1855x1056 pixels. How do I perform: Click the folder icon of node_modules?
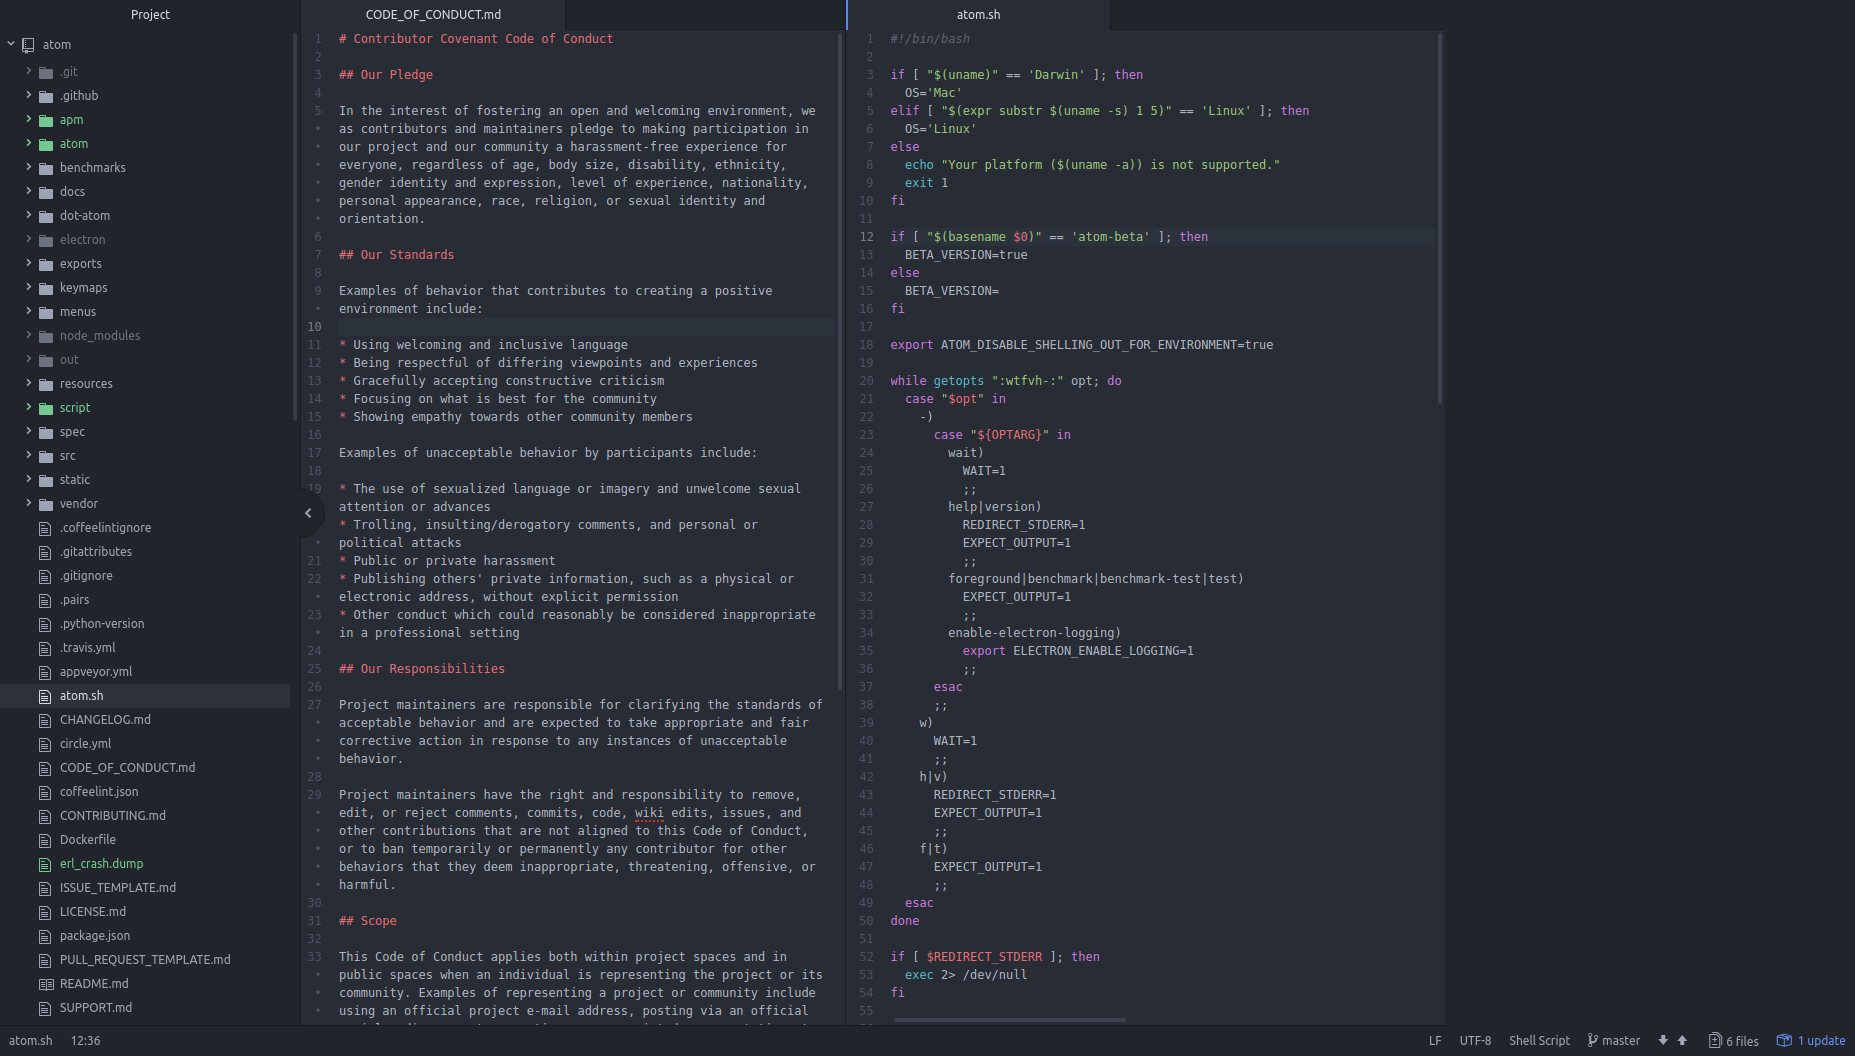click(x=45, y=336)
